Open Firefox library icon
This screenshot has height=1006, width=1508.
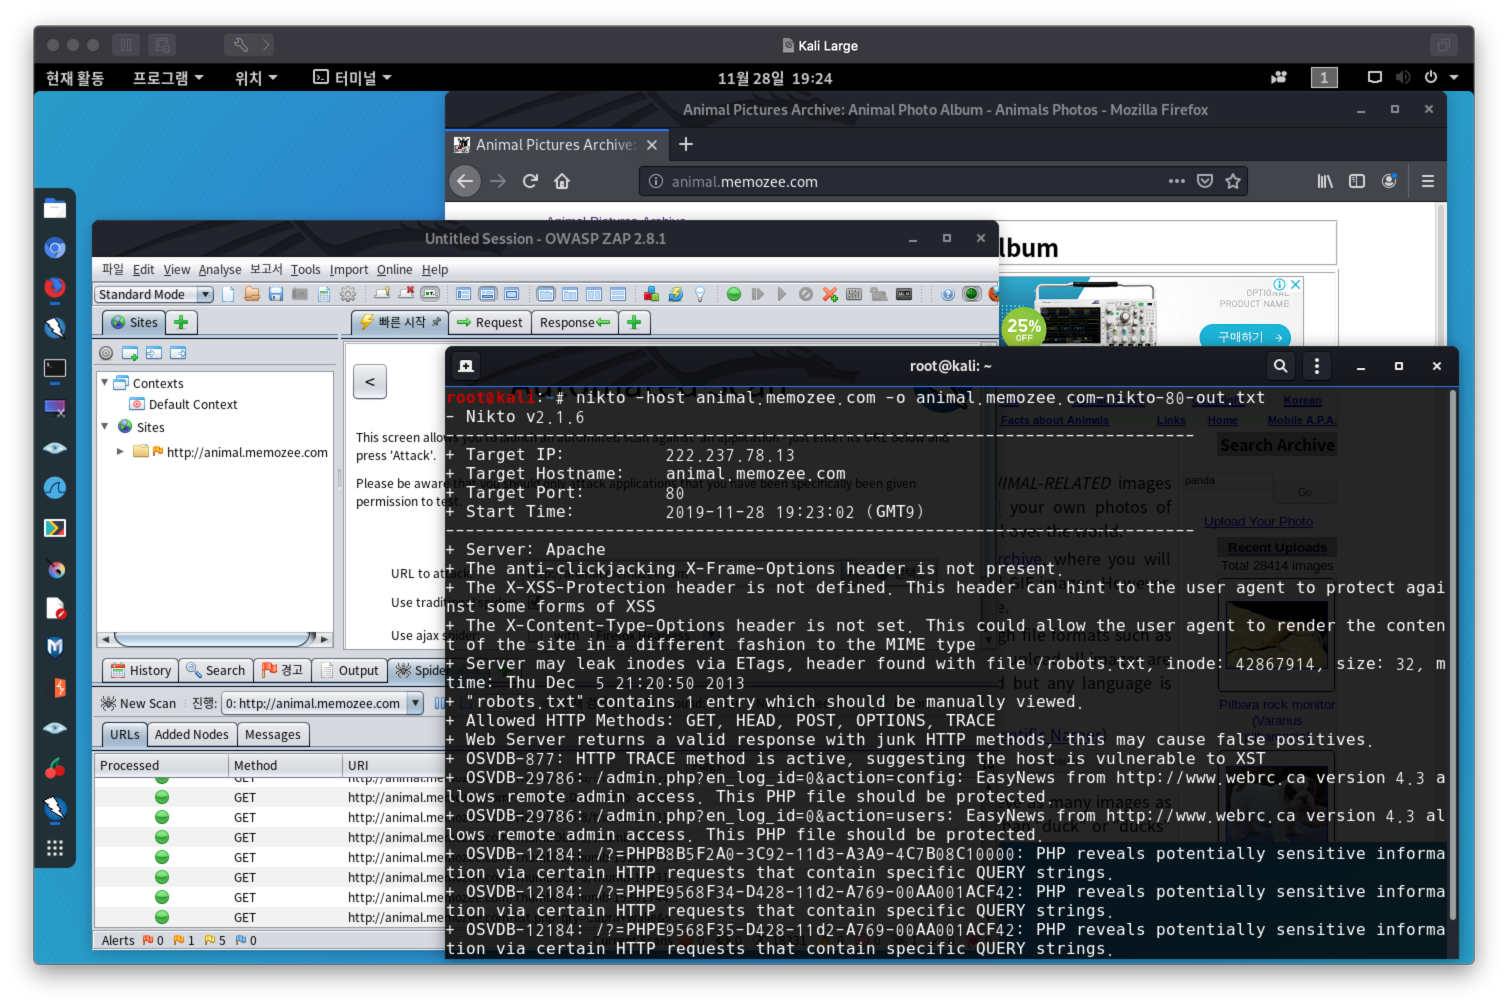click(x=1325, y=181)
